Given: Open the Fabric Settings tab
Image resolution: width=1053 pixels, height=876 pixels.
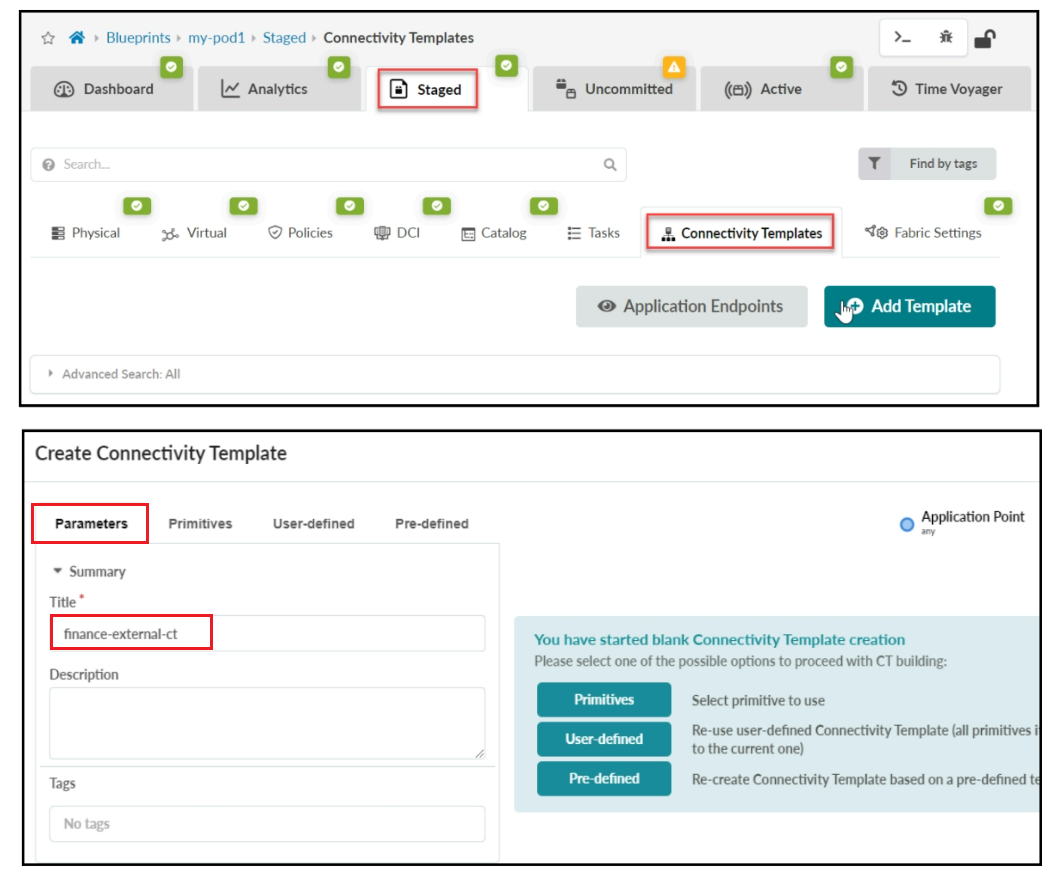Looking at the screenshot, I should tap(924, 233).
